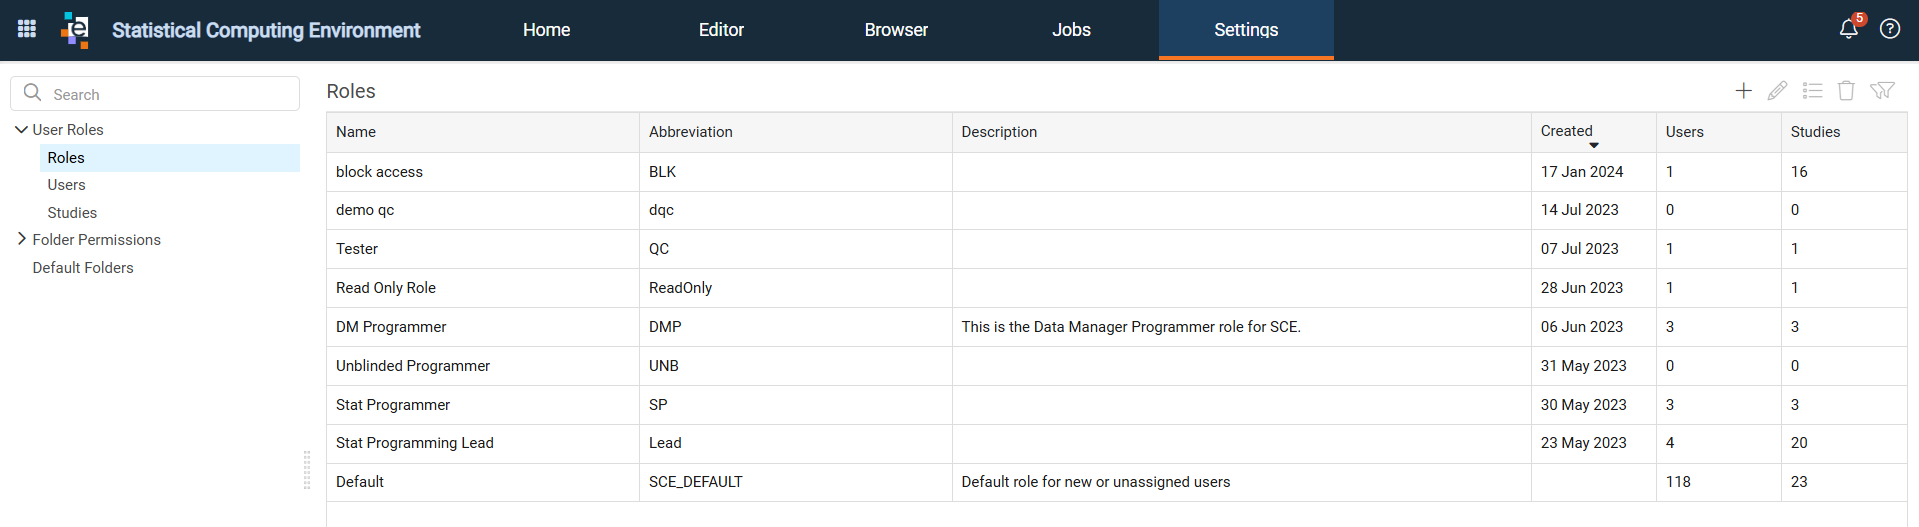Screen dimensions: 1919x527
Task: Select the Settings tab
Action: [x=1246, y=30]
